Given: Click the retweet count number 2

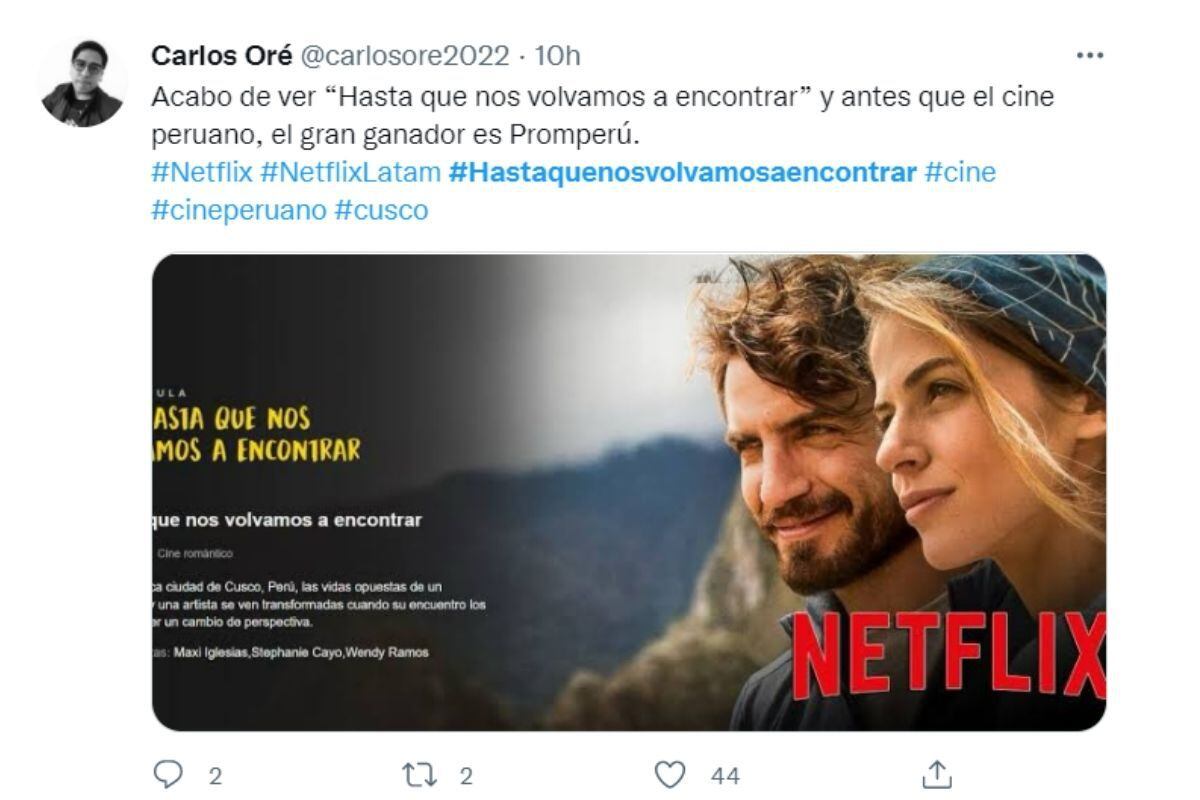Looking at the screenshot, I should [465, 776].
